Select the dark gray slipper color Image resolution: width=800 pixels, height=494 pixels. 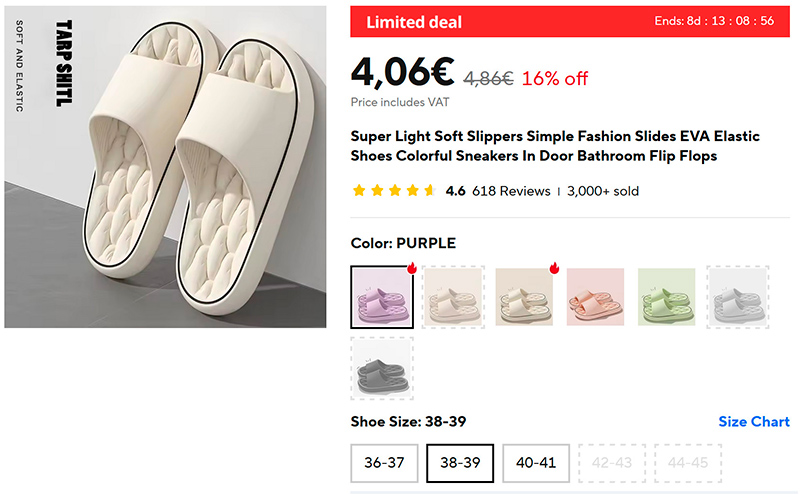381,367
